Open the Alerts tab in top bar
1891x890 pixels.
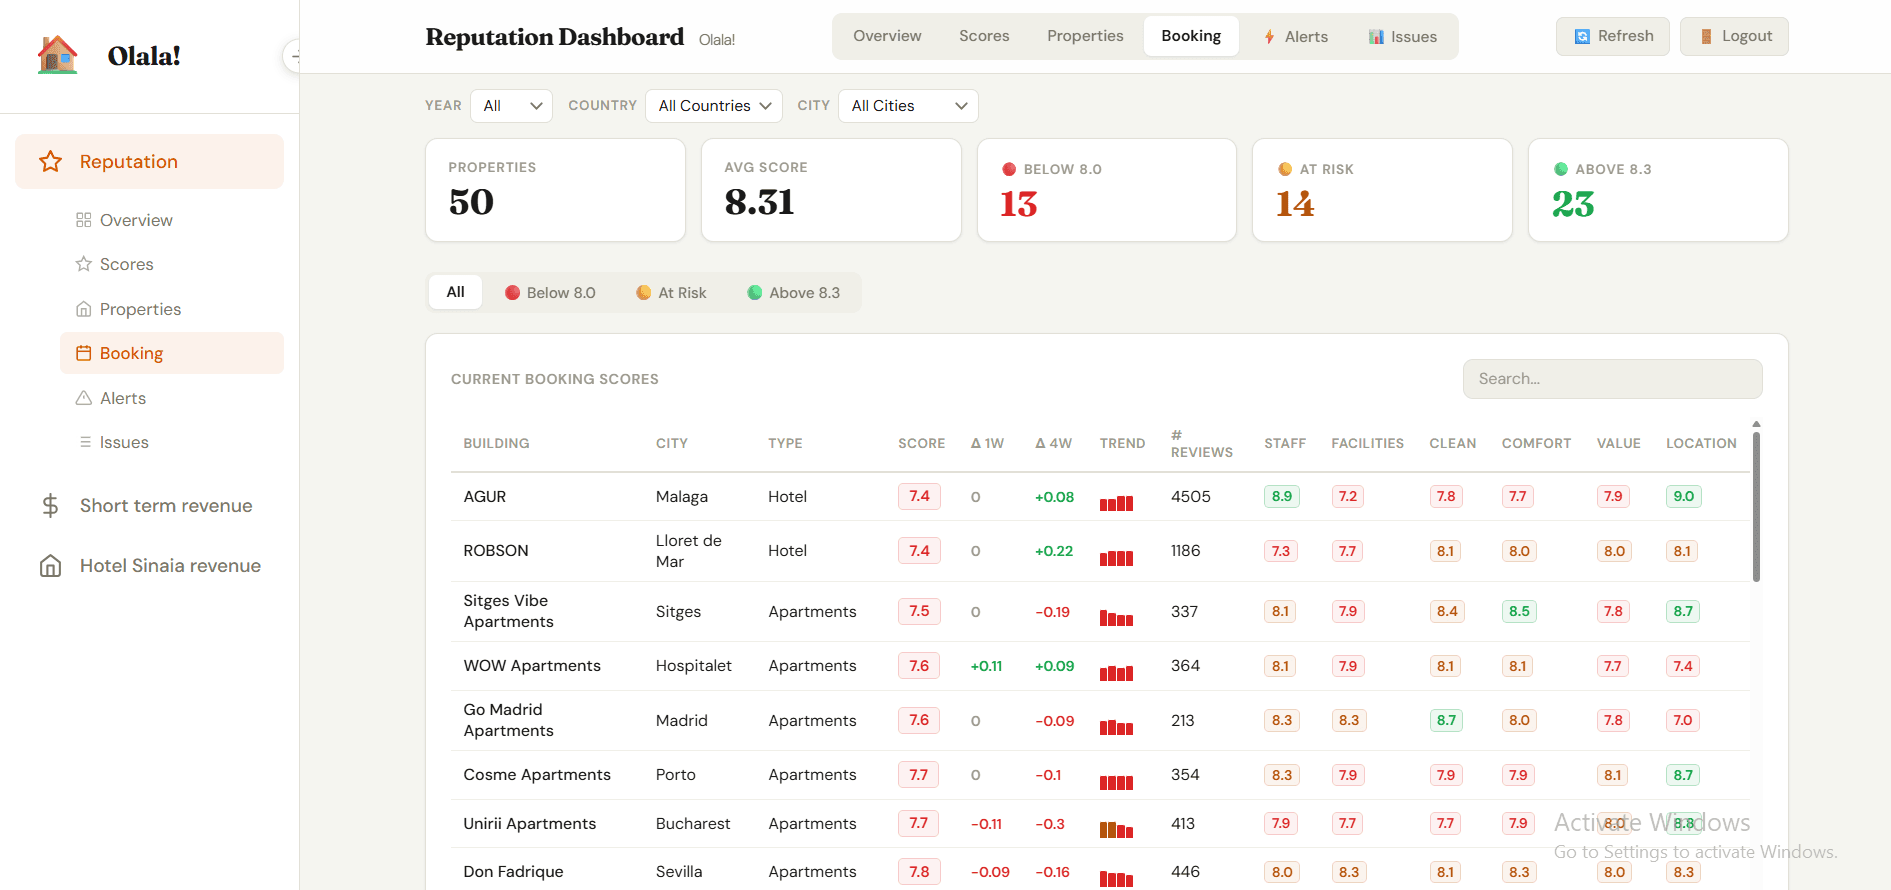(1296, 37)
